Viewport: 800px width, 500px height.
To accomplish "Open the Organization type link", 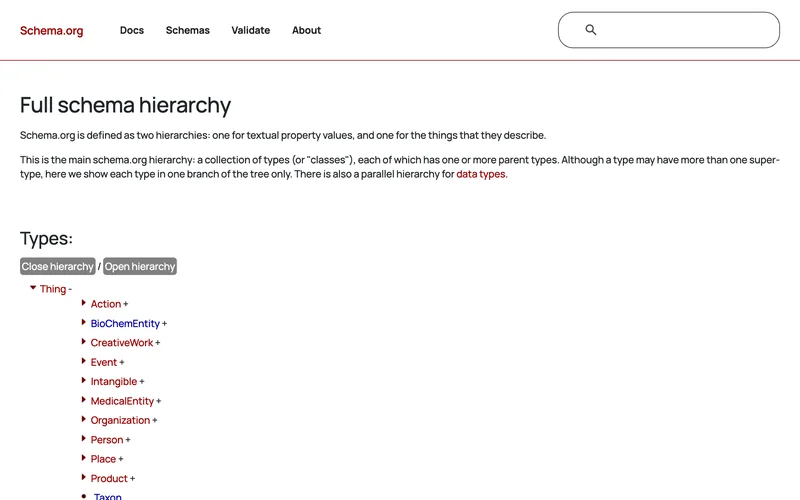I will (120, 420).
